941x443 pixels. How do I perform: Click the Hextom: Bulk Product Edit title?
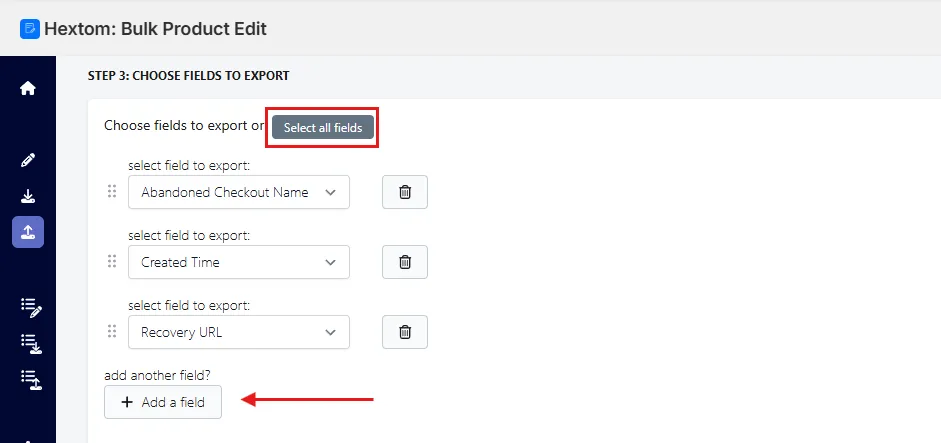[x=155, y=29]
